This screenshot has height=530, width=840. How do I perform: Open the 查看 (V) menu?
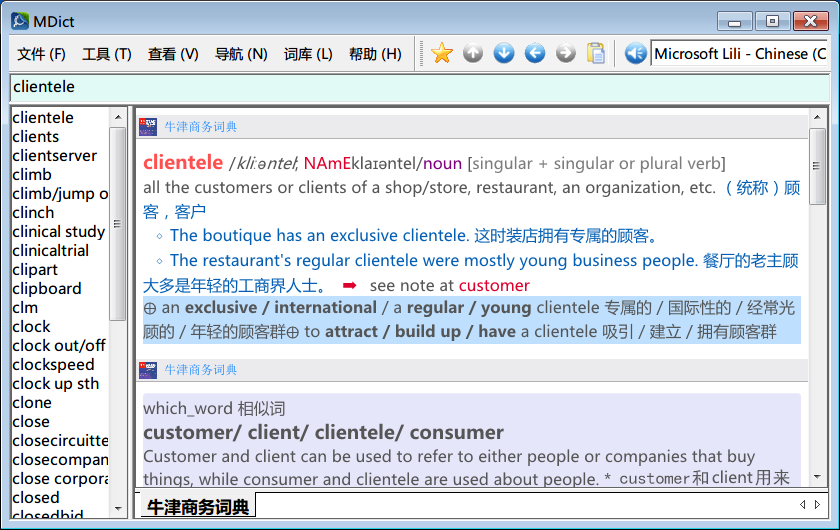coord(173,54)
